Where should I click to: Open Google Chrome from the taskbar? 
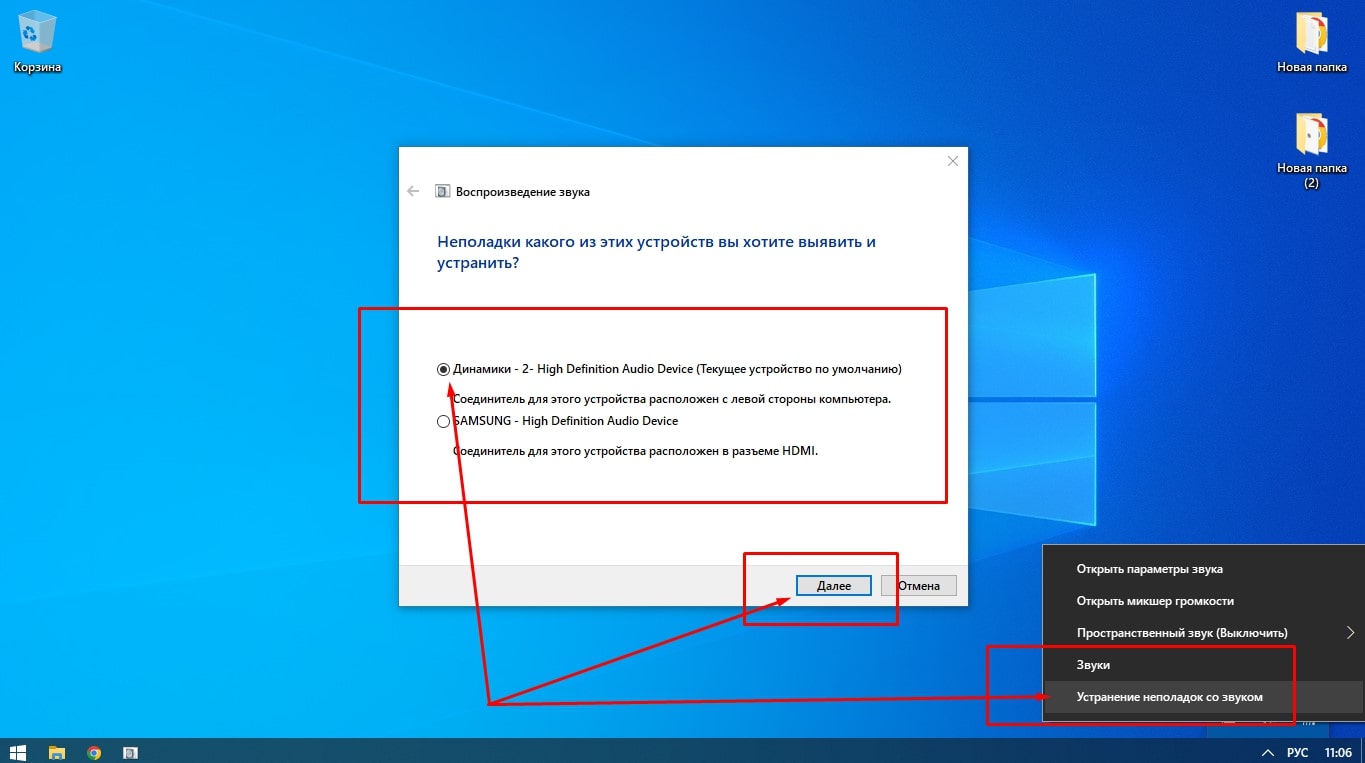pyautogui.click(x=94, y=752)
